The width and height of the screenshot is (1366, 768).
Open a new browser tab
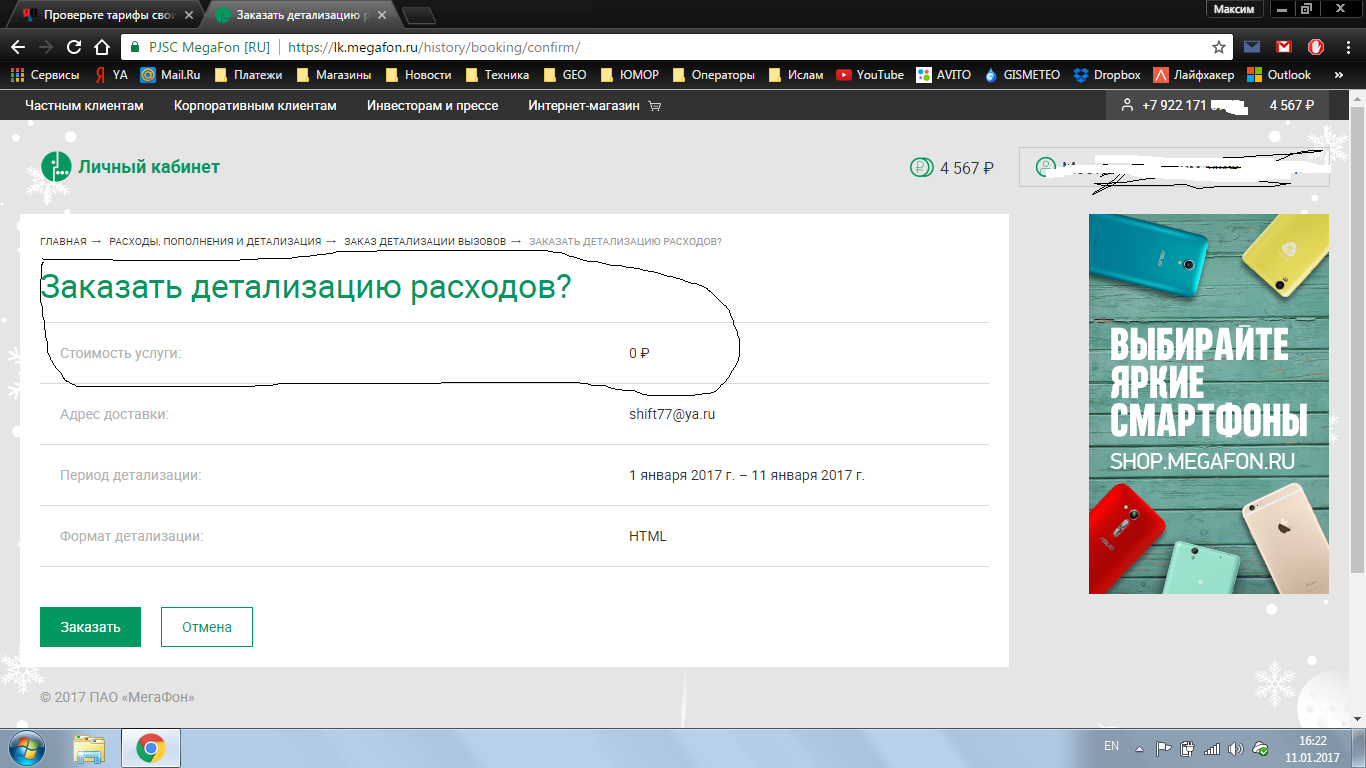(x=419, y=15)
